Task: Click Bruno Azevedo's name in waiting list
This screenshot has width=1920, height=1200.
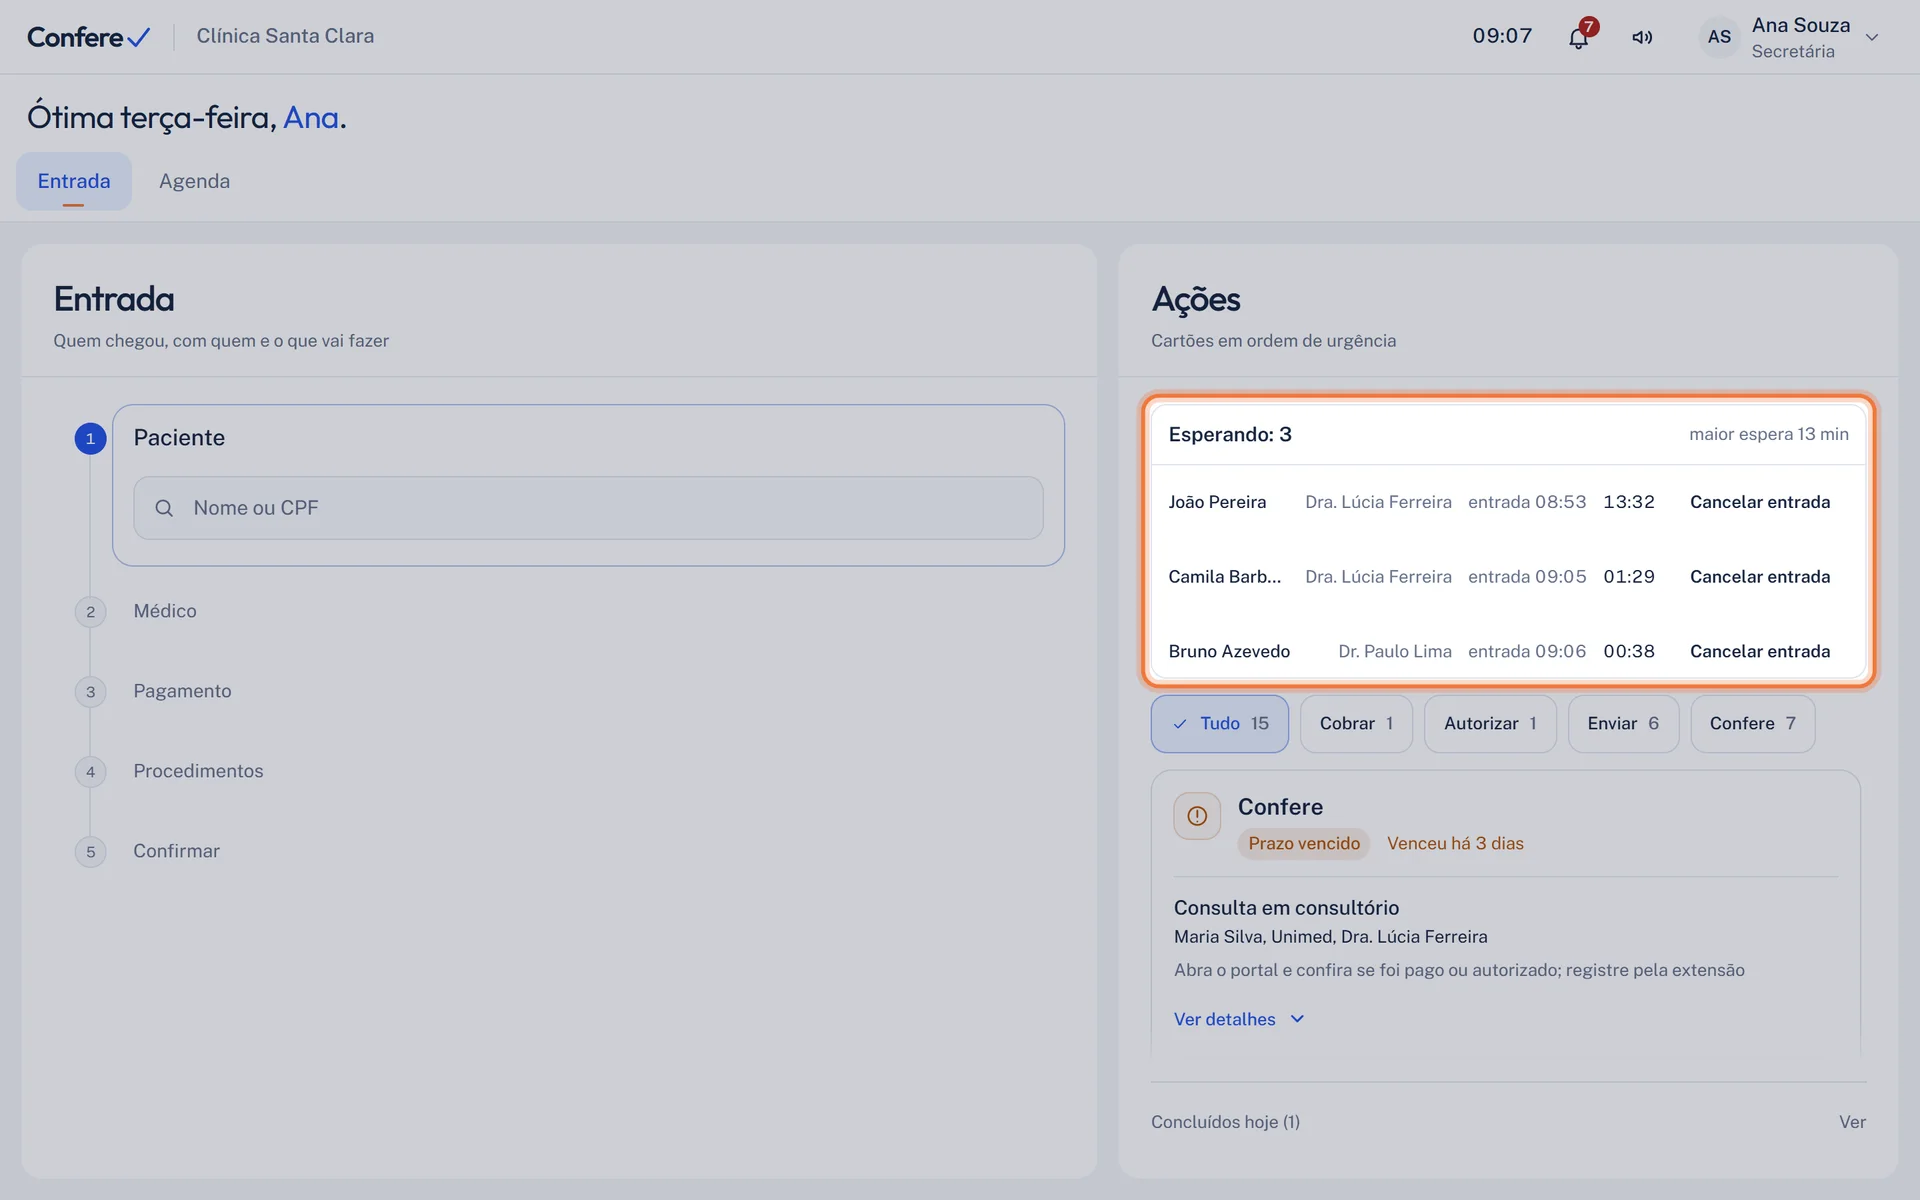Action: coord(1229,651)
